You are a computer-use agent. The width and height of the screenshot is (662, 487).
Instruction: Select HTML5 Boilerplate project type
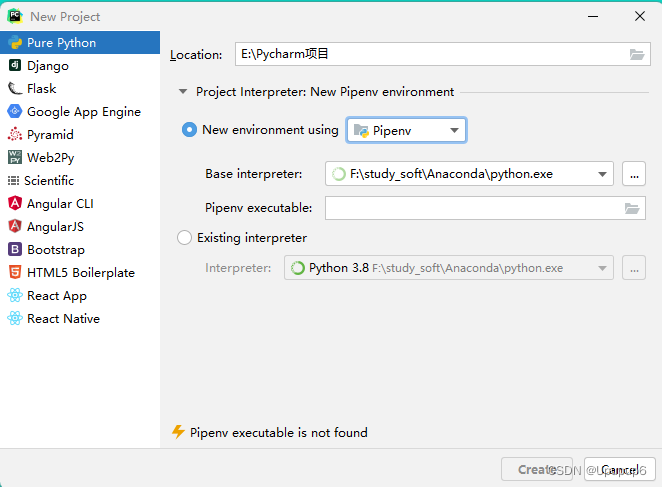click(80, 273)
